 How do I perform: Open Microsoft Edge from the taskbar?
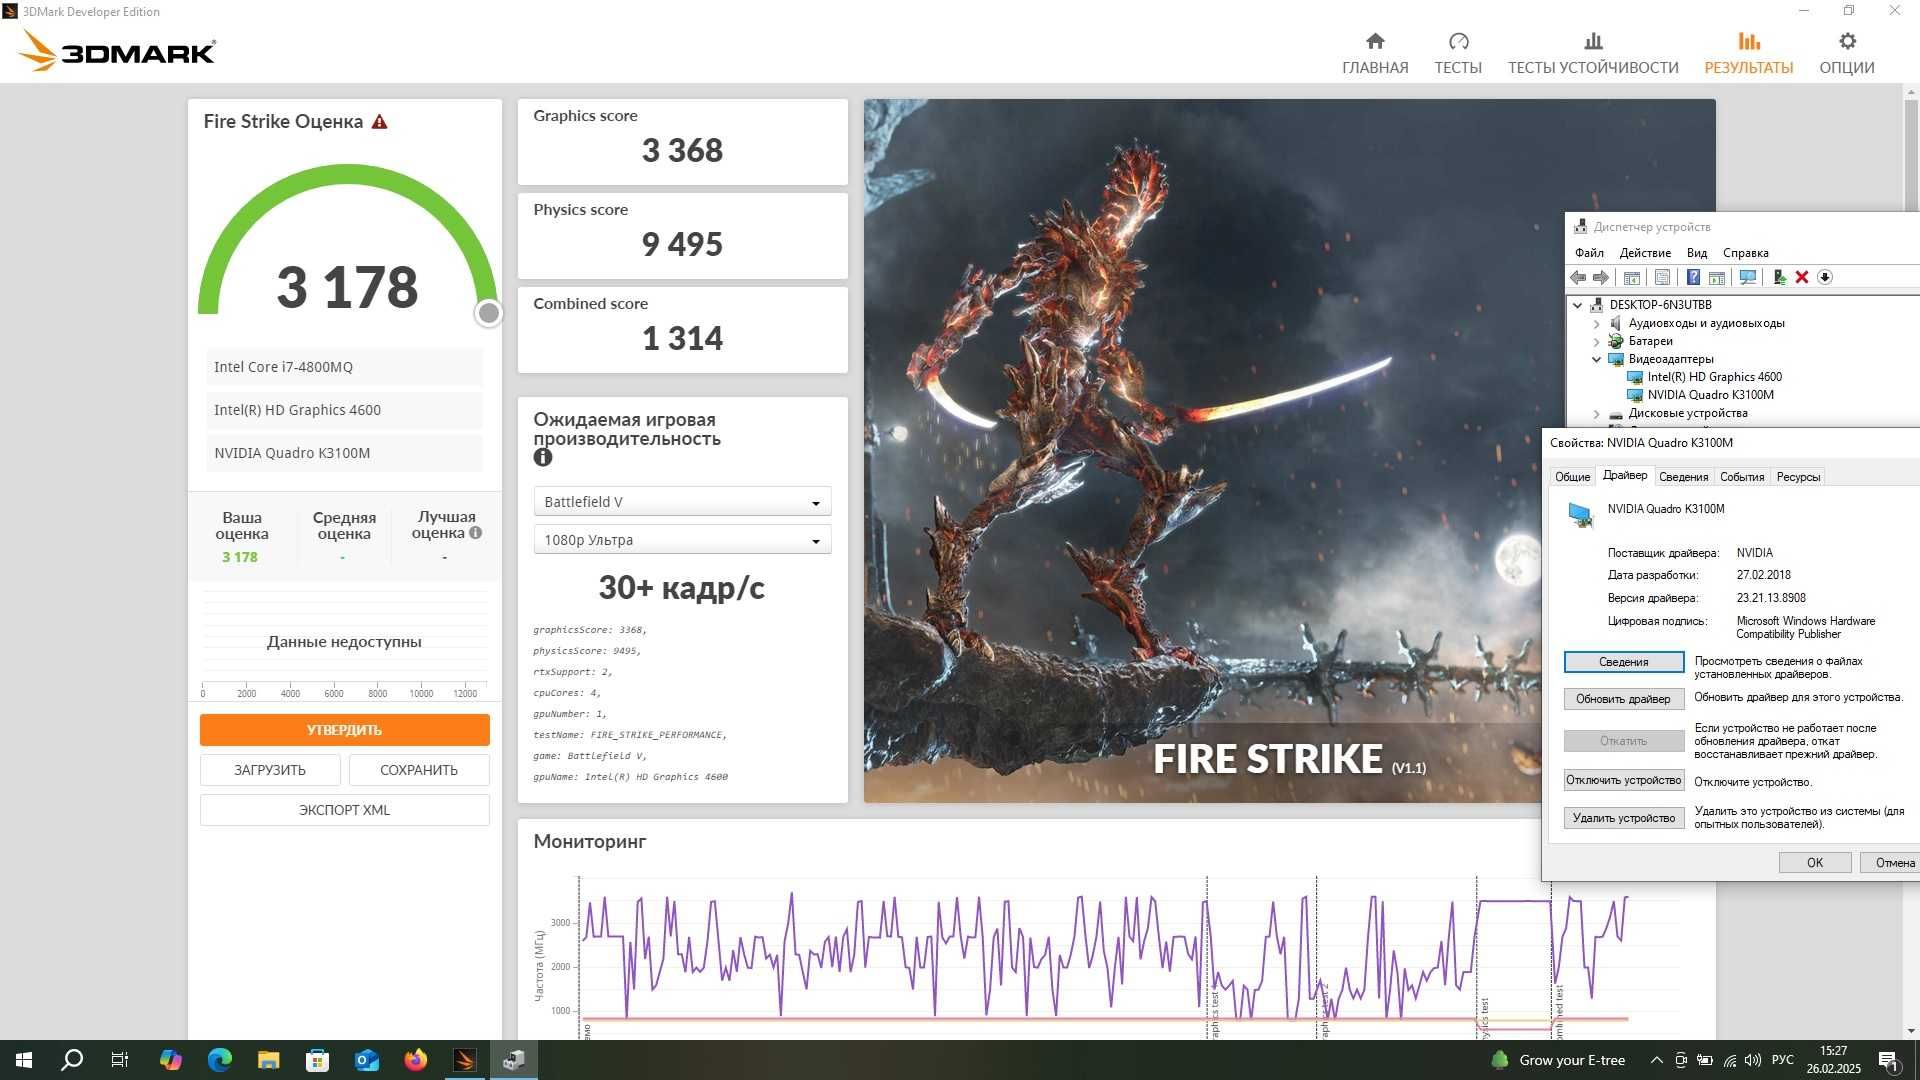[220, 1060]
